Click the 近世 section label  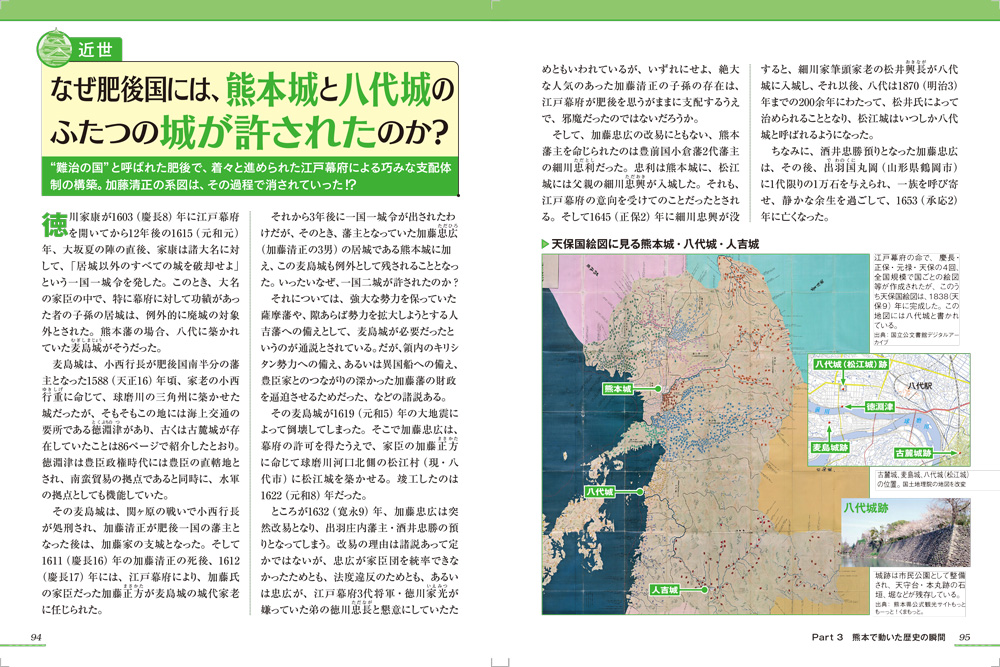pos(96,50)
